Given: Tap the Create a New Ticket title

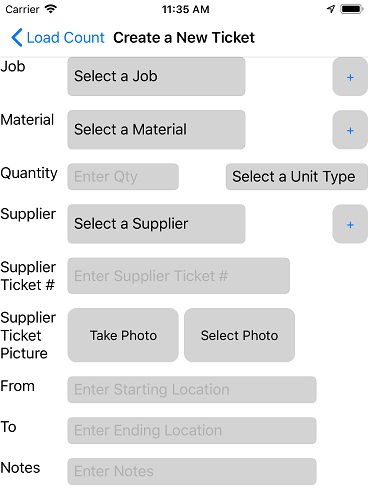Looking at the screenshot, I should click(x=184, y=38).
